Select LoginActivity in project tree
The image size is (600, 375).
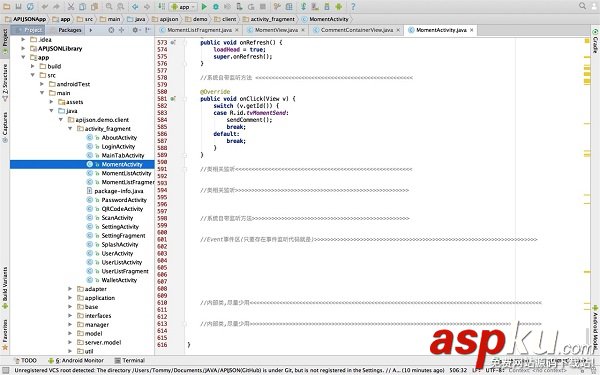pos(118,147)
